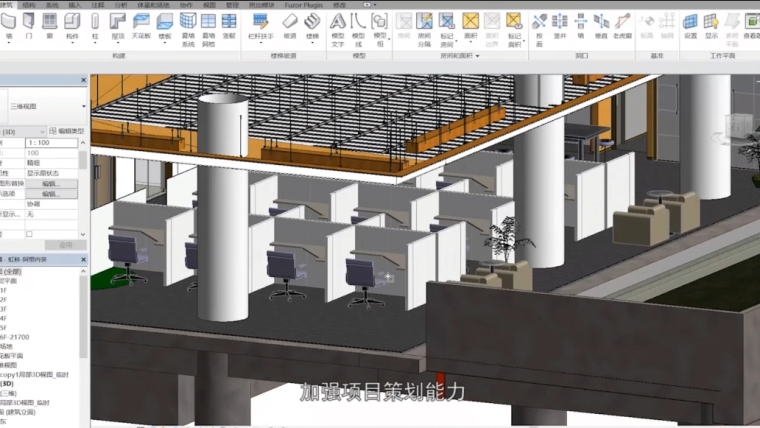Open the 三维视图 type selector dropdown
This screenshot has height=428, width=760.
(83, 105)
